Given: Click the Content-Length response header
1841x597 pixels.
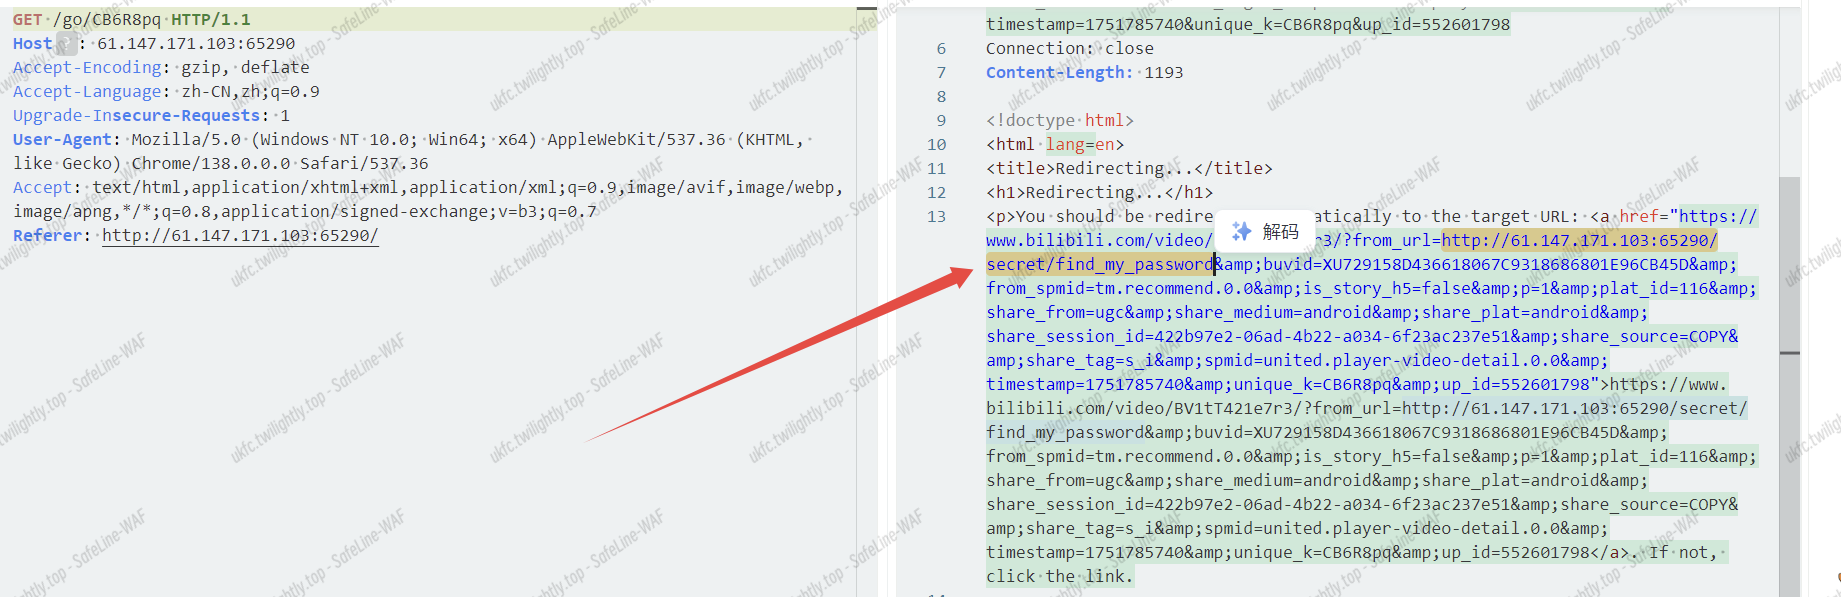Looking at the screenshot, I should pyautogui.click(x=1058, y=73).
